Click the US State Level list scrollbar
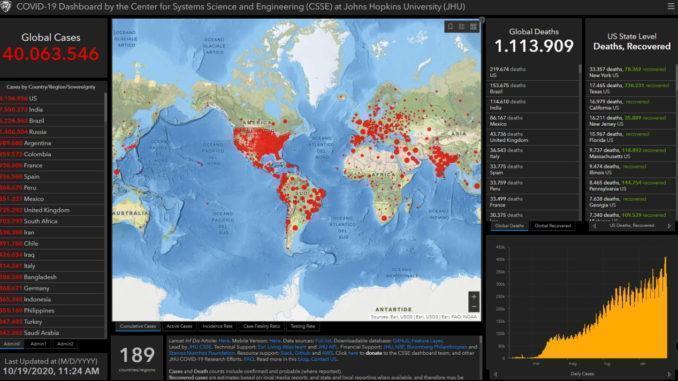Image resolution: width=678 pixels, height=381 pixels. click(676, 143)
